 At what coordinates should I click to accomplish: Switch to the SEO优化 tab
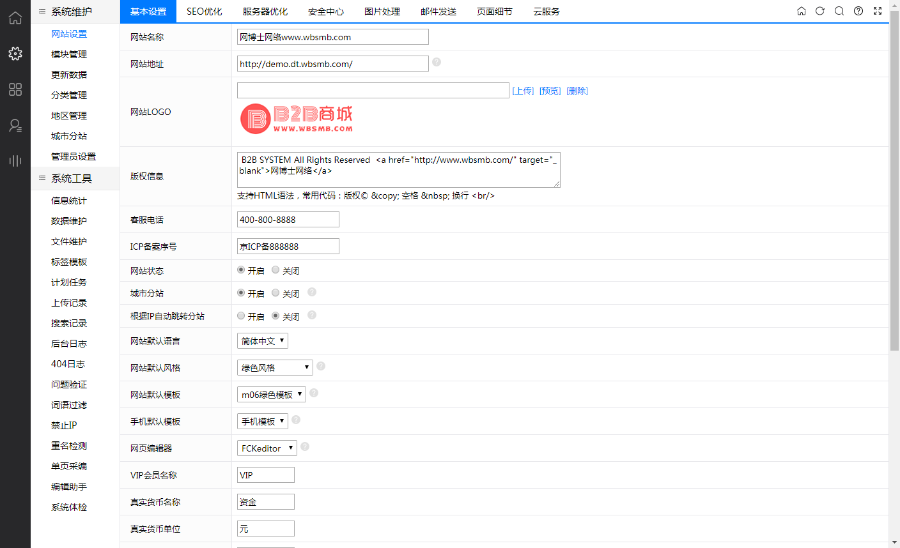pos(204,11)
